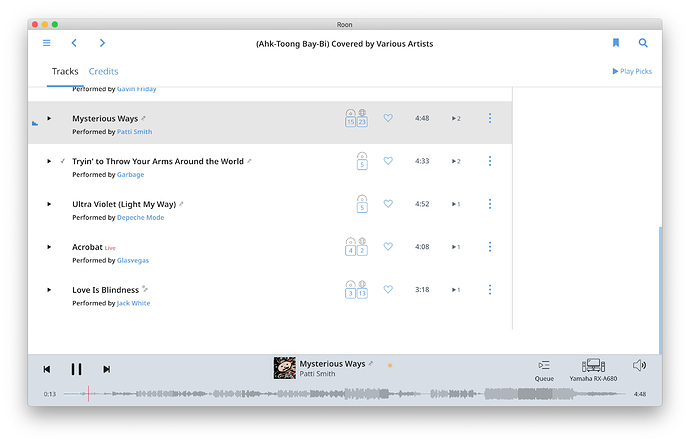Show 4 library versions of Acrobat
Image resolution: width=690 pixels, height=443 pixels.
(x=350, y=247)
